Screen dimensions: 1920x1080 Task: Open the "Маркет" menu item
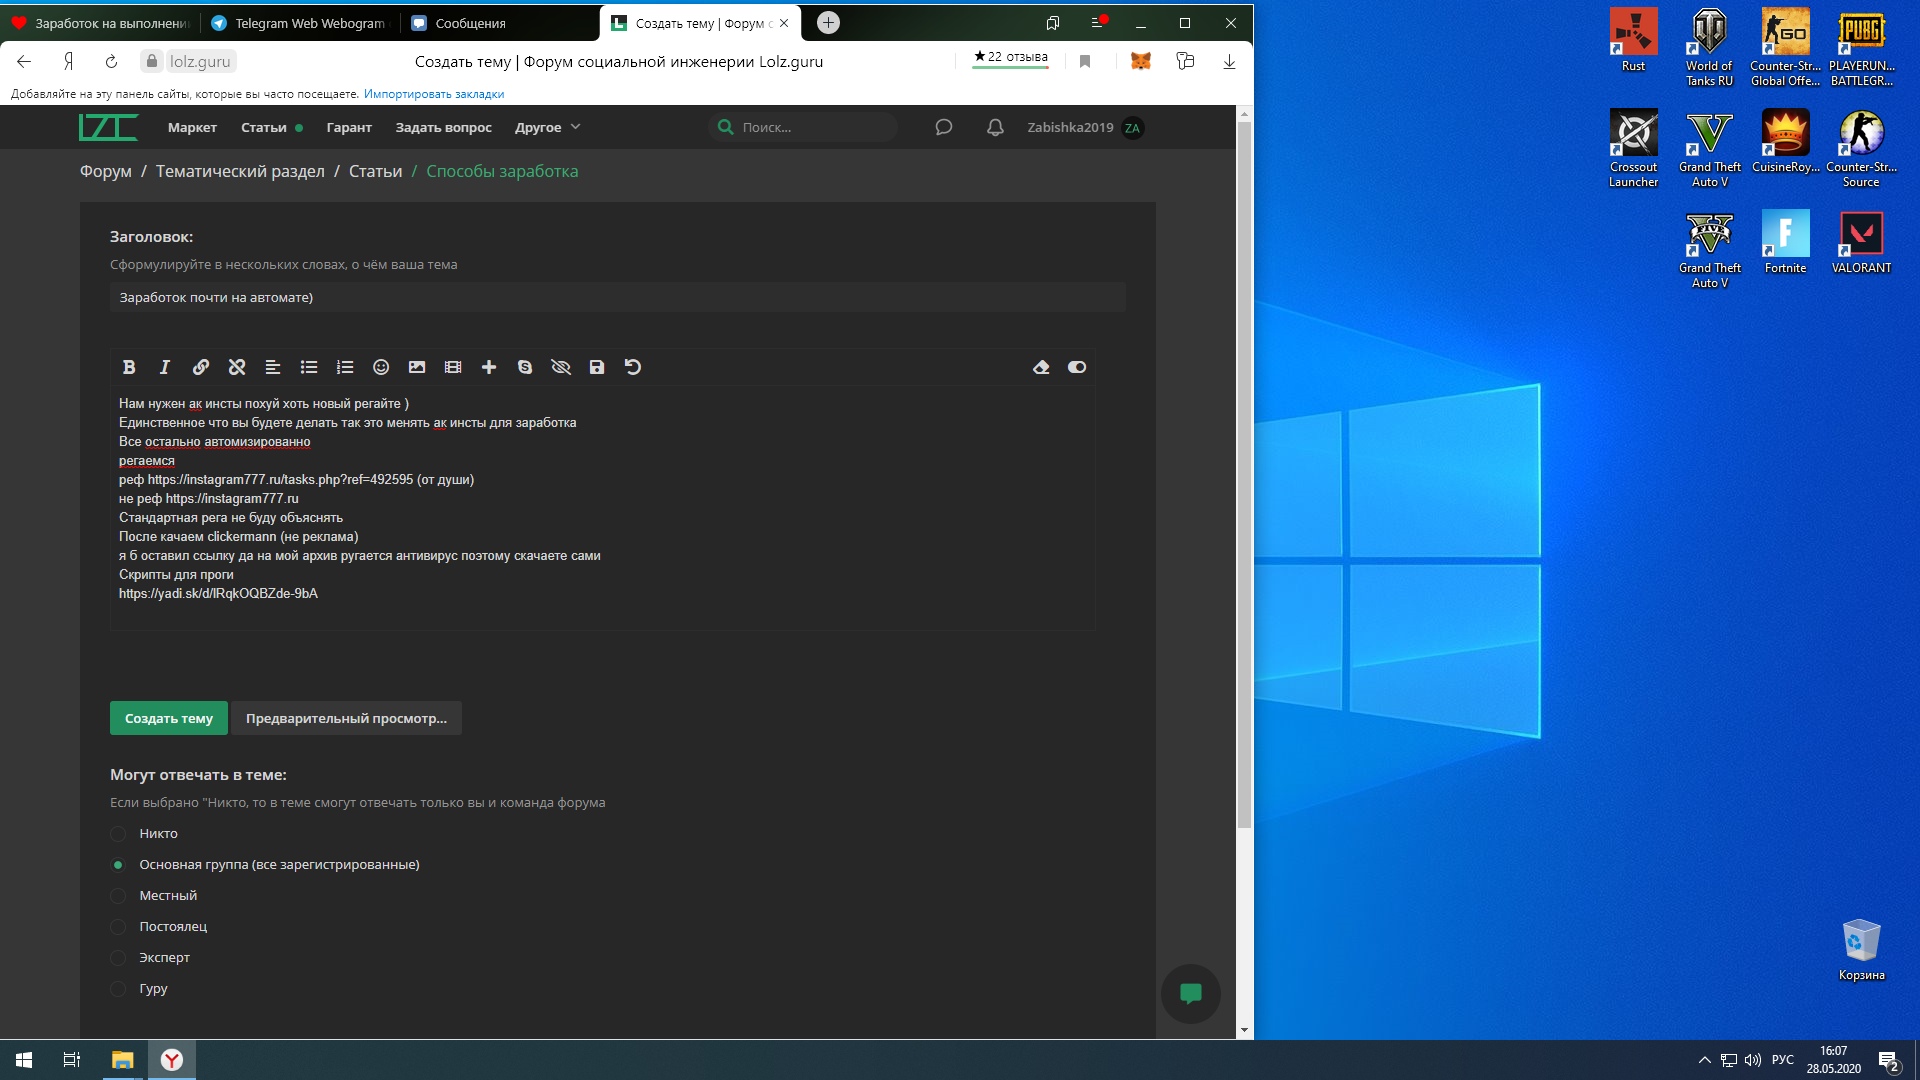[192, 127]
